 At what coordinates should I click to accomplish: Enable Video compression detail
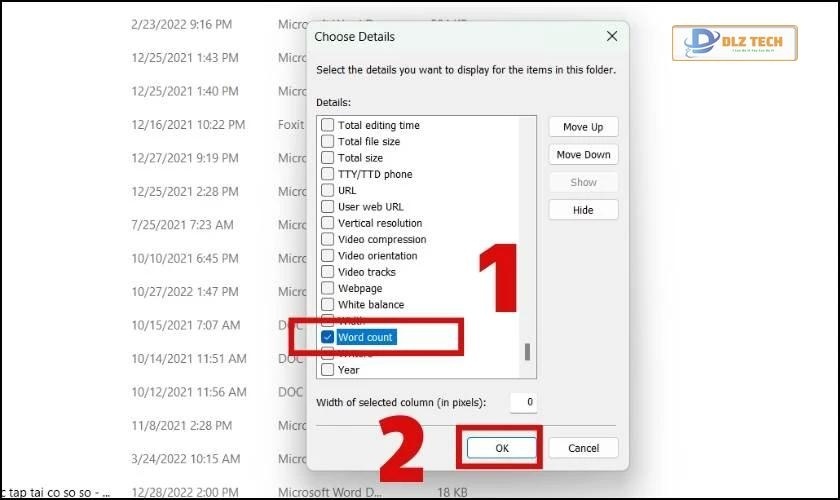point(327,240)
